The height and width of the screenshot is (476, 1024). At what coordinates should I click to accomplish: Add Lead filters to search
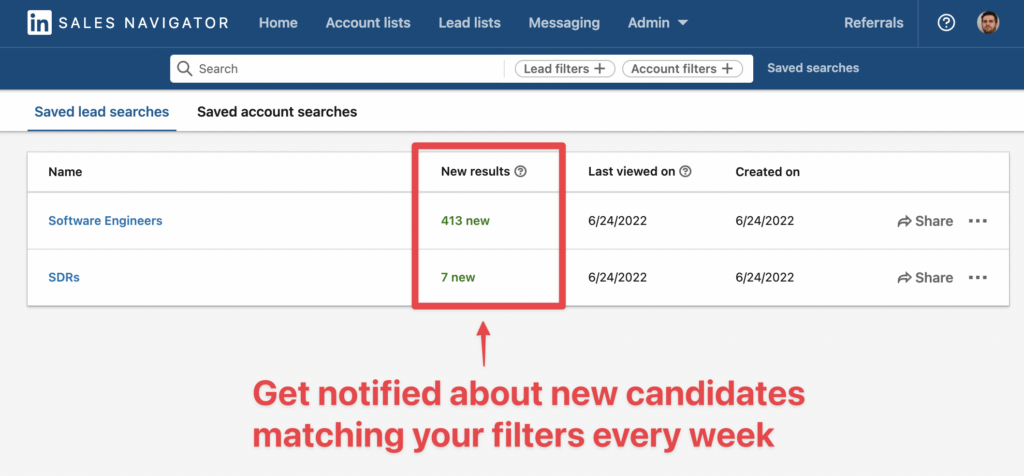(565, 69)
